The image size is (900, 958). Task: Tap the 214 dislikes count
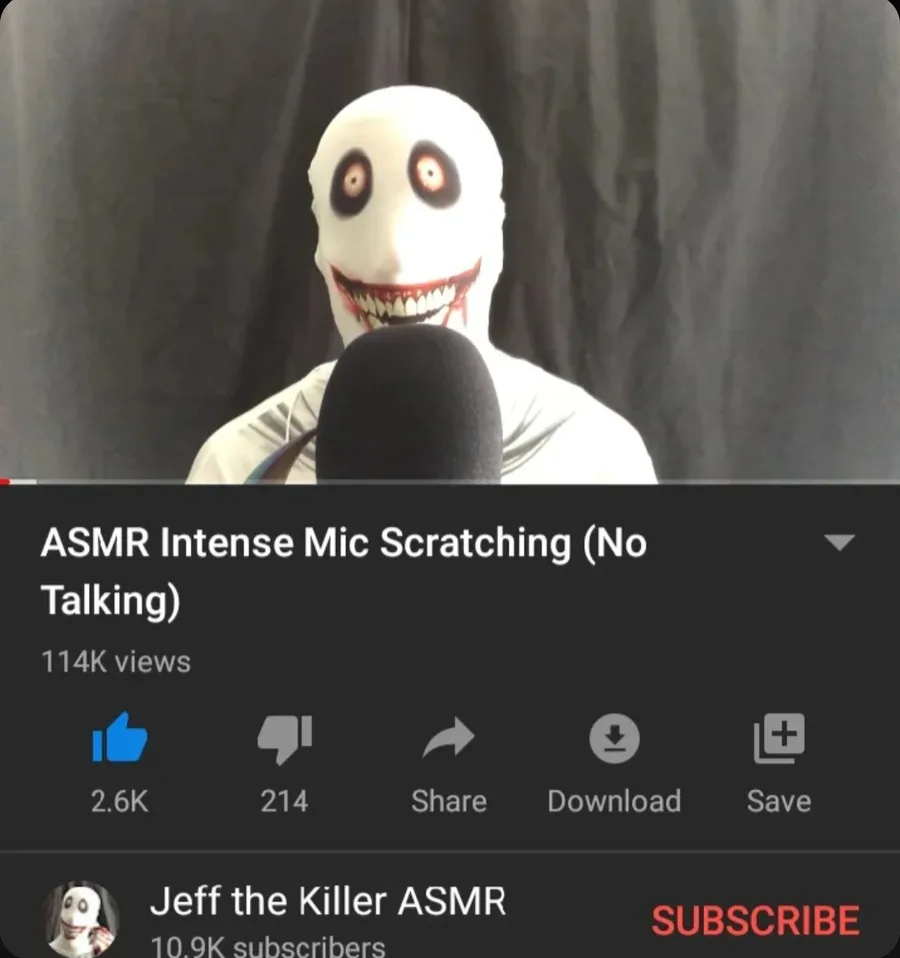click(x=285, y=801)
